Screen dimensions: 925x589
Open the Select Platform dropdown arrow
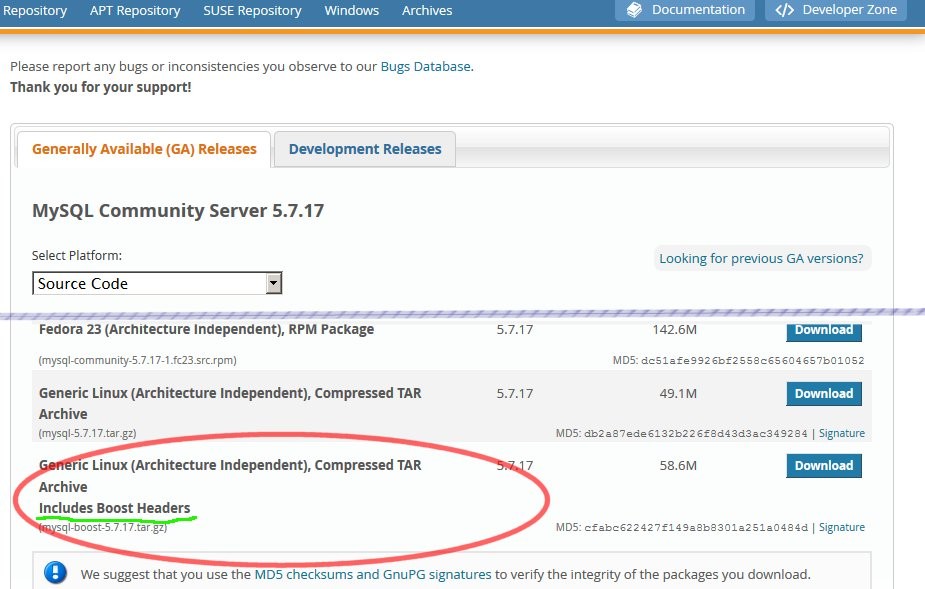pyautogui.click(x=273, y=283)
